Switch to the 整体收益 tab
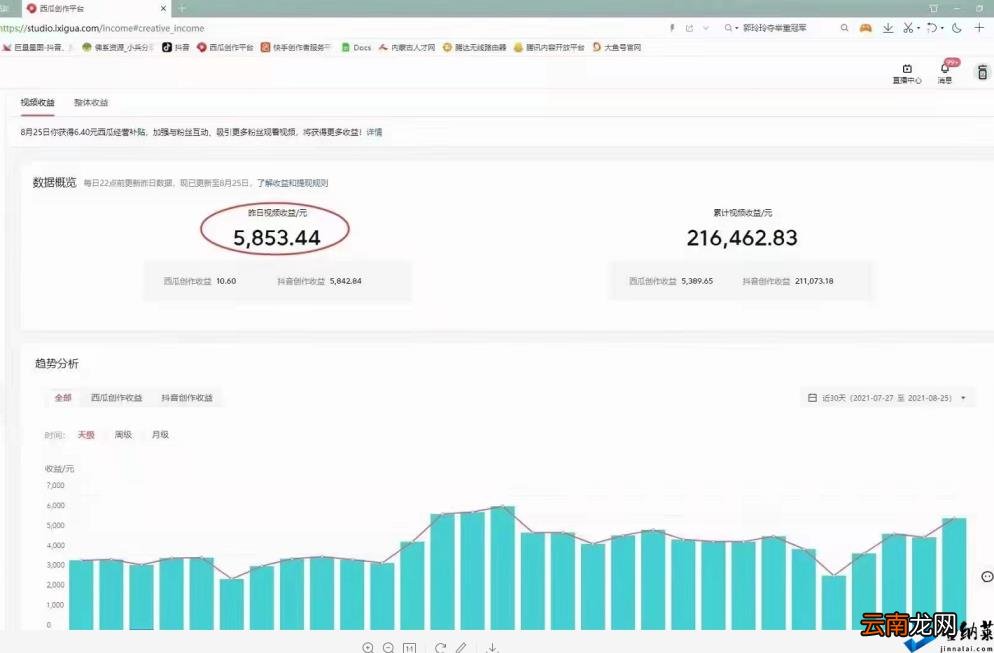Screen dimensions: 994x653 coord(91,102)
